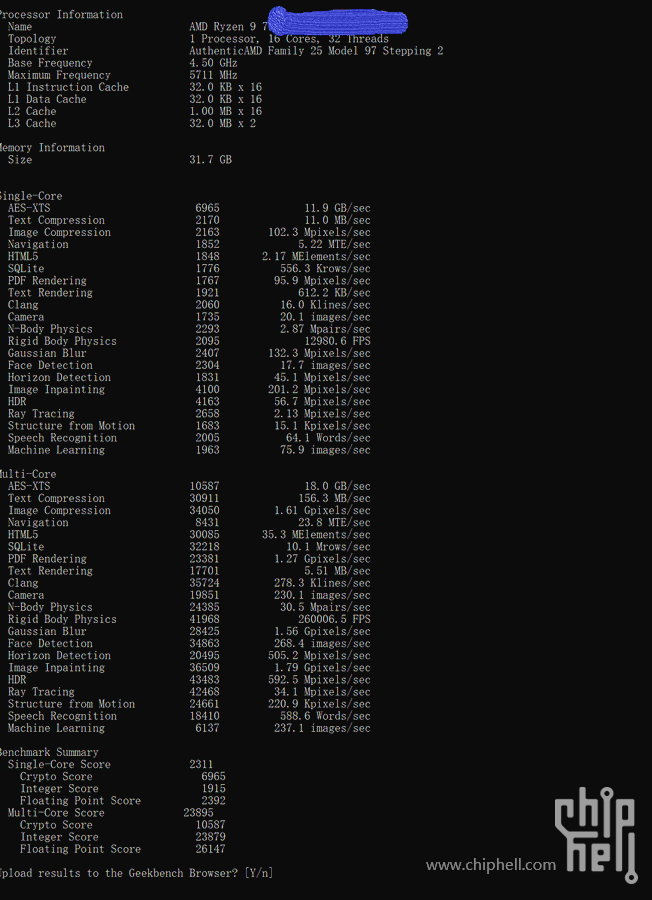Click the www.chiphell.com watermark text
The width and height of the screenshot is (652, 900).
click(x=490, y=865)
